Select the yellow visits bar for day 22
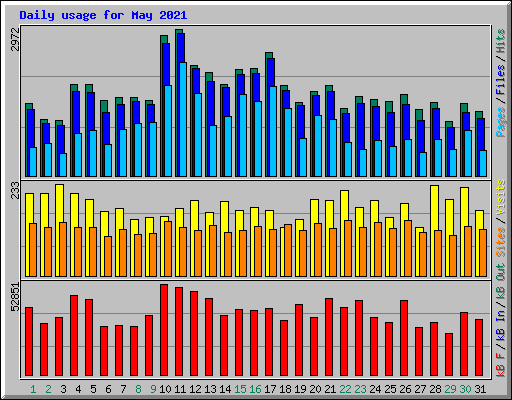Image resolution: width=512 pixels, height=400 pixels. (344, 205)
